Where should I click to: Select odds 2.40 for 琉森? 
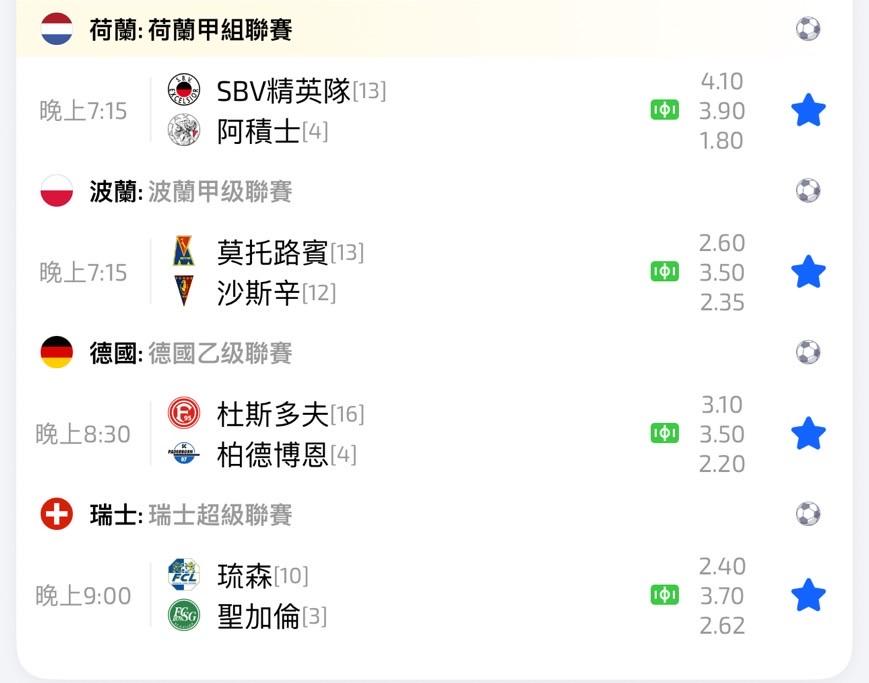[x=722, y=566]
